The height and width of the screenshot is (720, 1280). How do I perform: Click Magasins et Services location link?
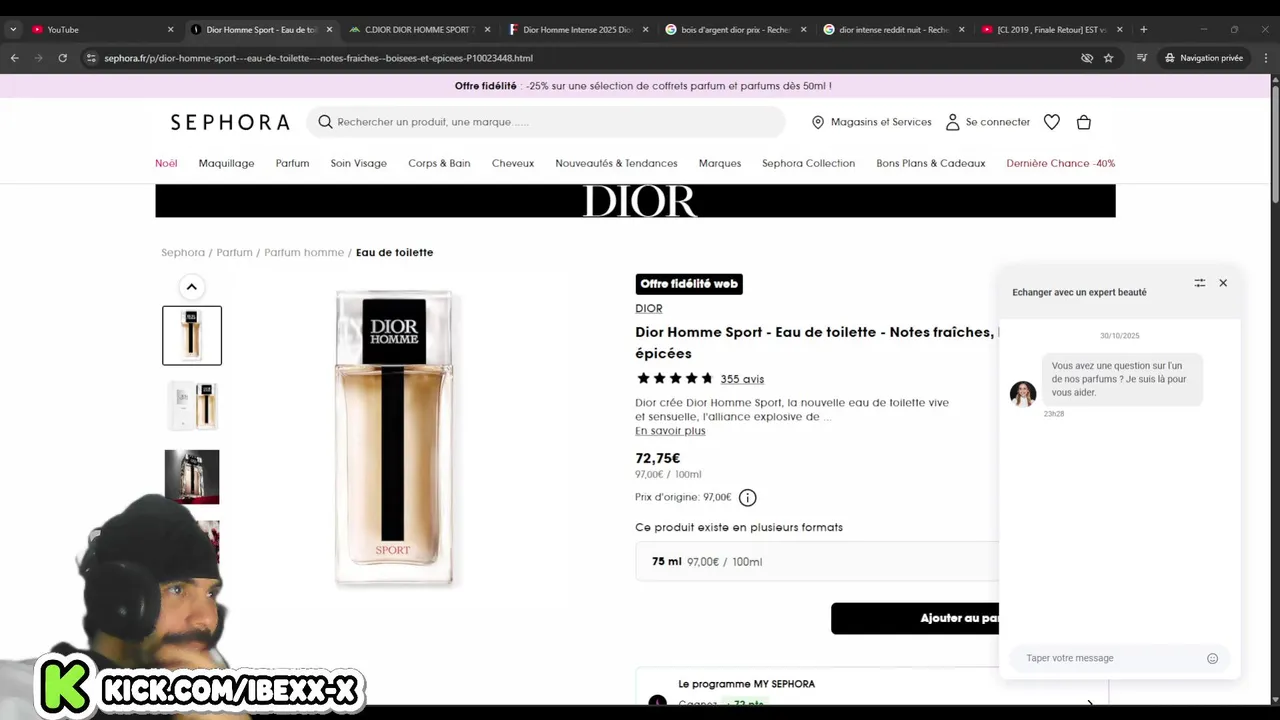871,122
